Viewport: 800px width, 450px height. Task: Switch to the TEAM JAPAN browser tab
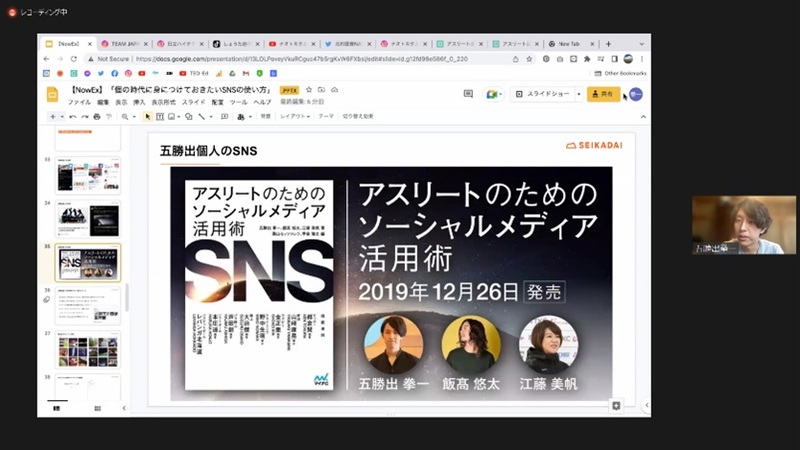pyautogui.click(x=124, y=44)
